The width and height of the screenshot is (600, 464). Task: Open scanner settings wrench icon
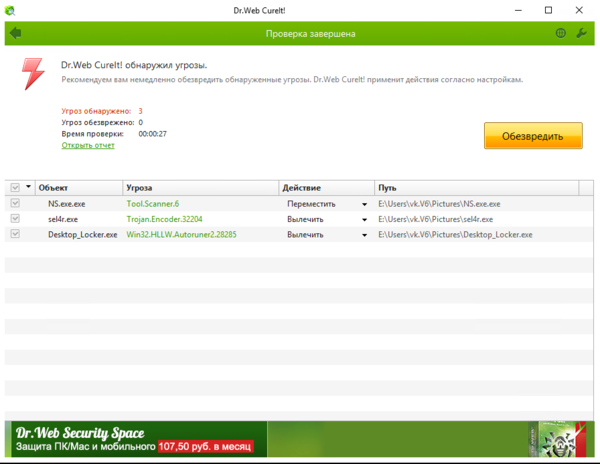581,33
